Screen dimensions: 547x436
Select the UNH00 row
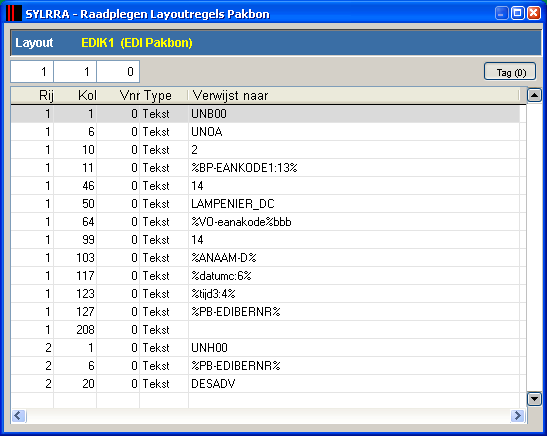point(265,348)
